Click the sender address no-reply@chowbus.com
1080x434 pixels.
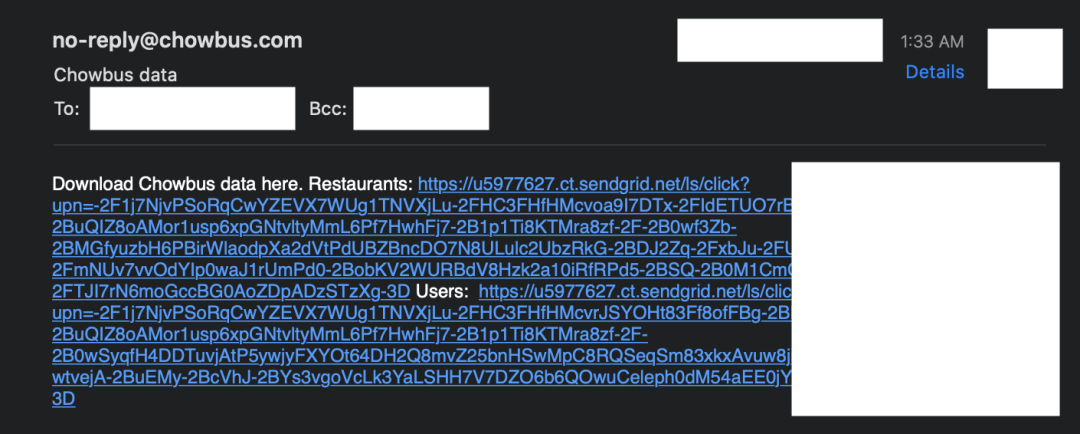(177, 41)
